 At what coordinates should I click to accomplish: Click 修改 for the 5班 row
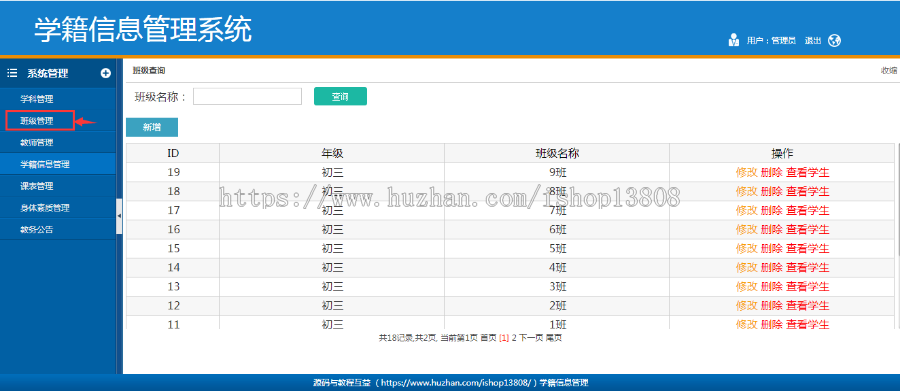(746, 249)
